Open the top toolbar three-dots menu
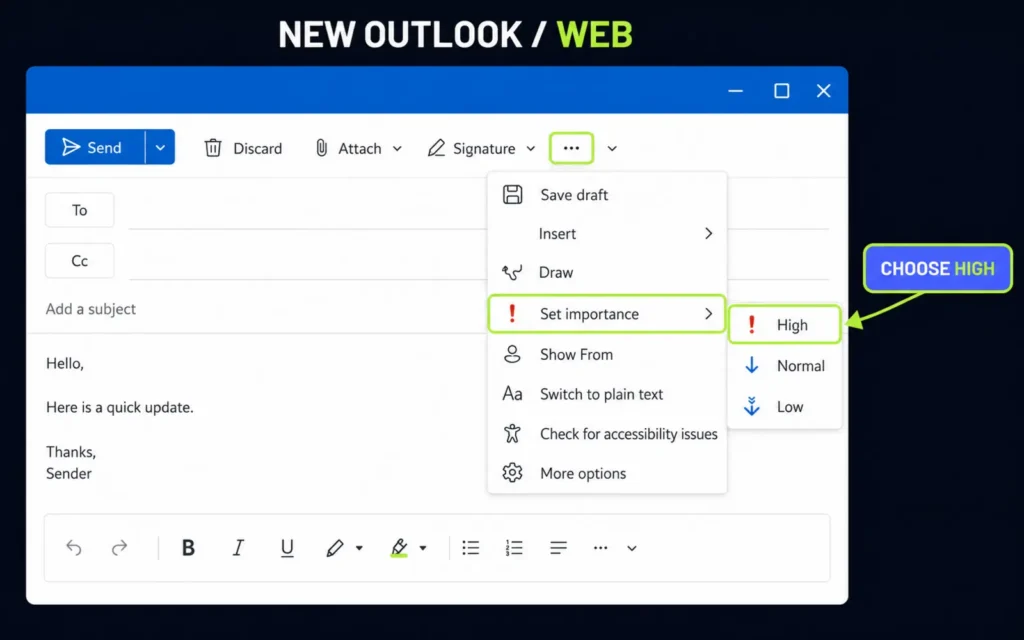Viewport: 1024px width, 640px height. click(x=571, y=148)
